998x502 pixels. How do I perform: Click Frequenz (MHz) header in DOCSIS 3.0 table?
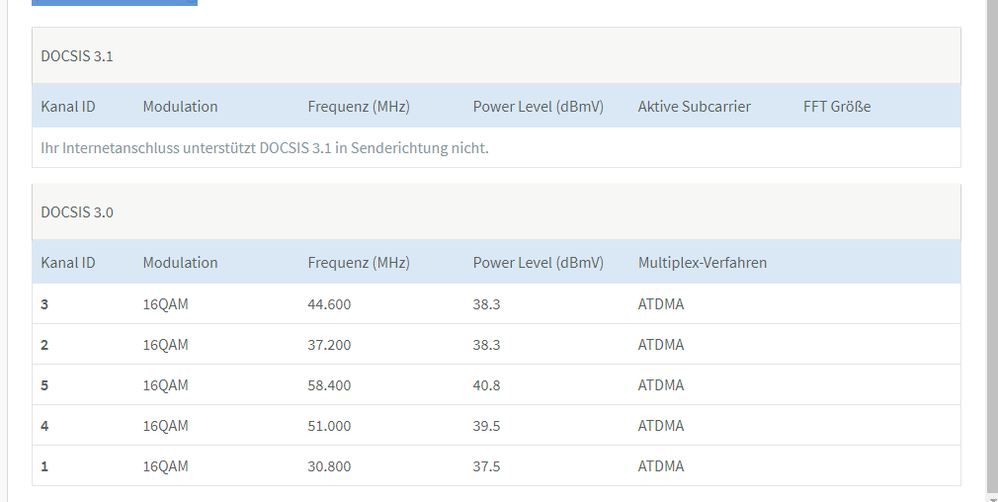(358, 262)
